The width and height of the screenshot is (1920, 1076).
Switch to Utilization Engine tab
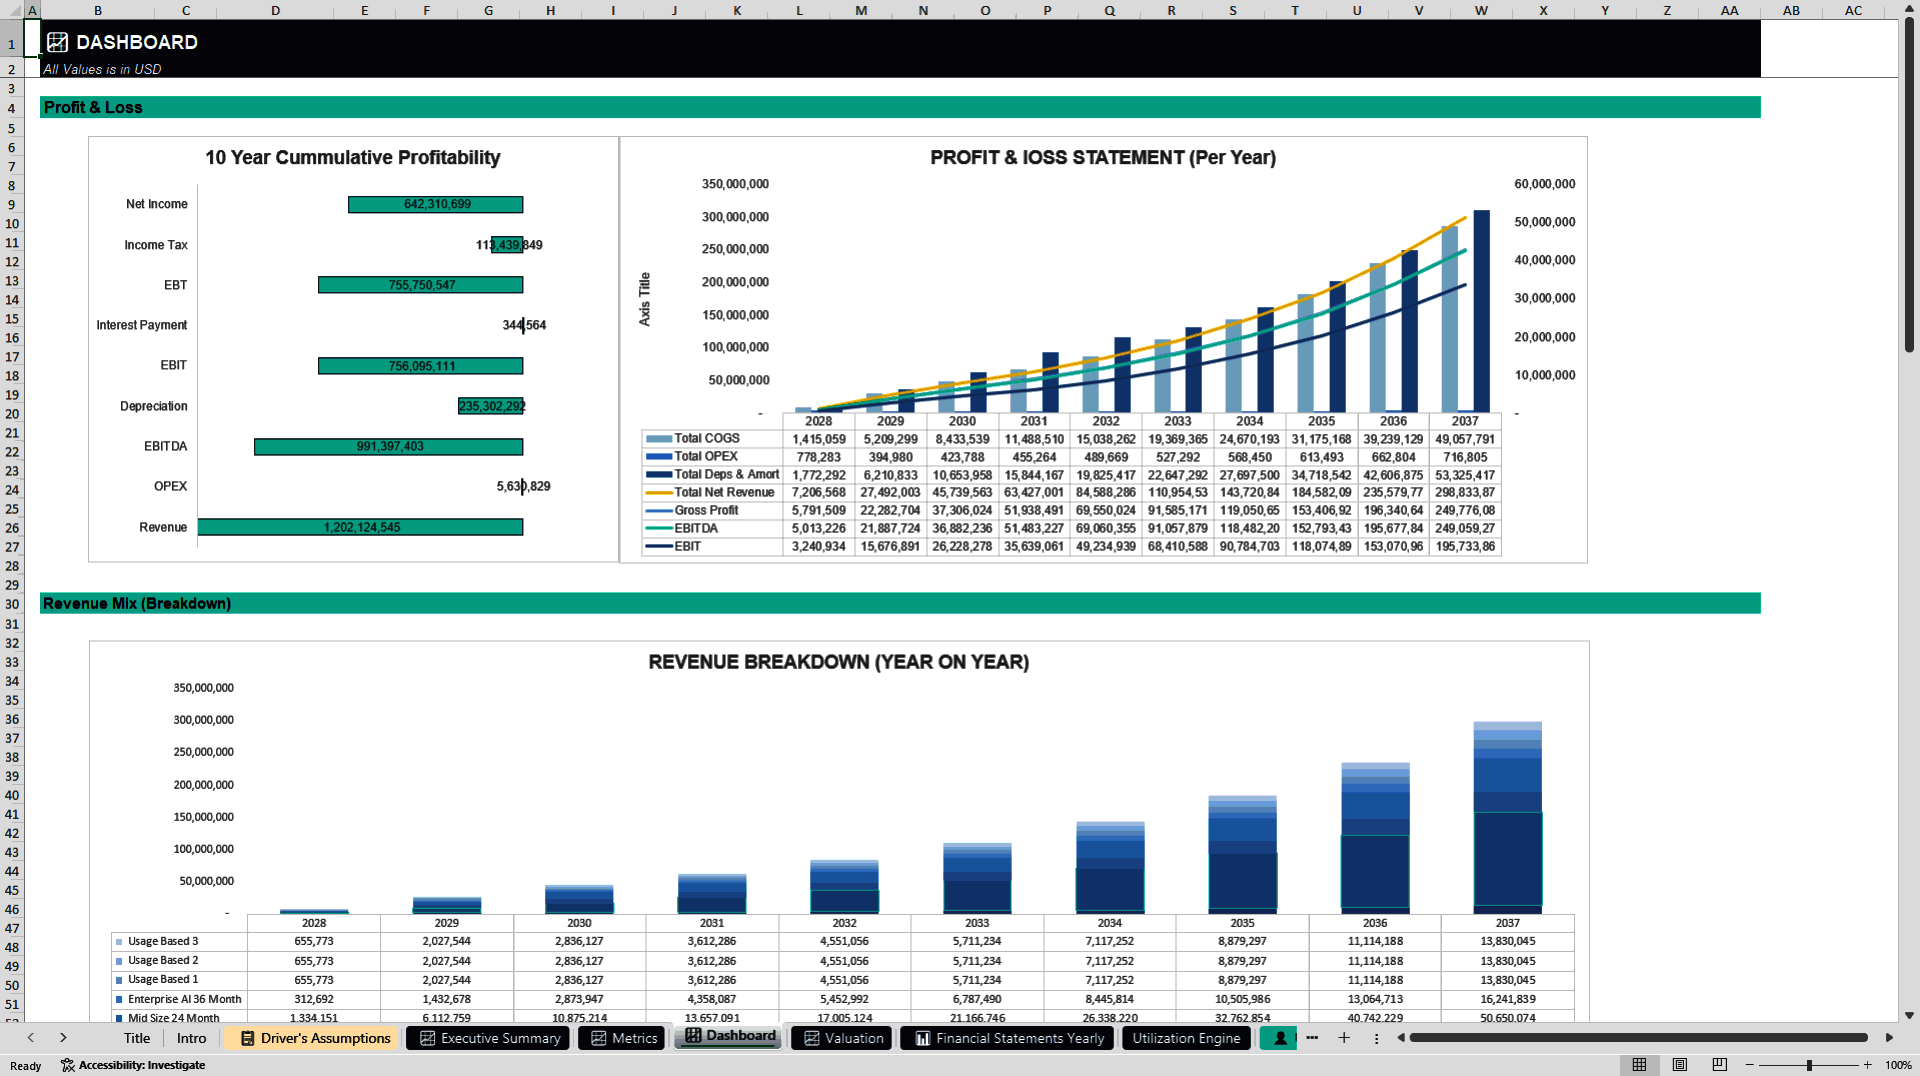coord(1186,1038)
